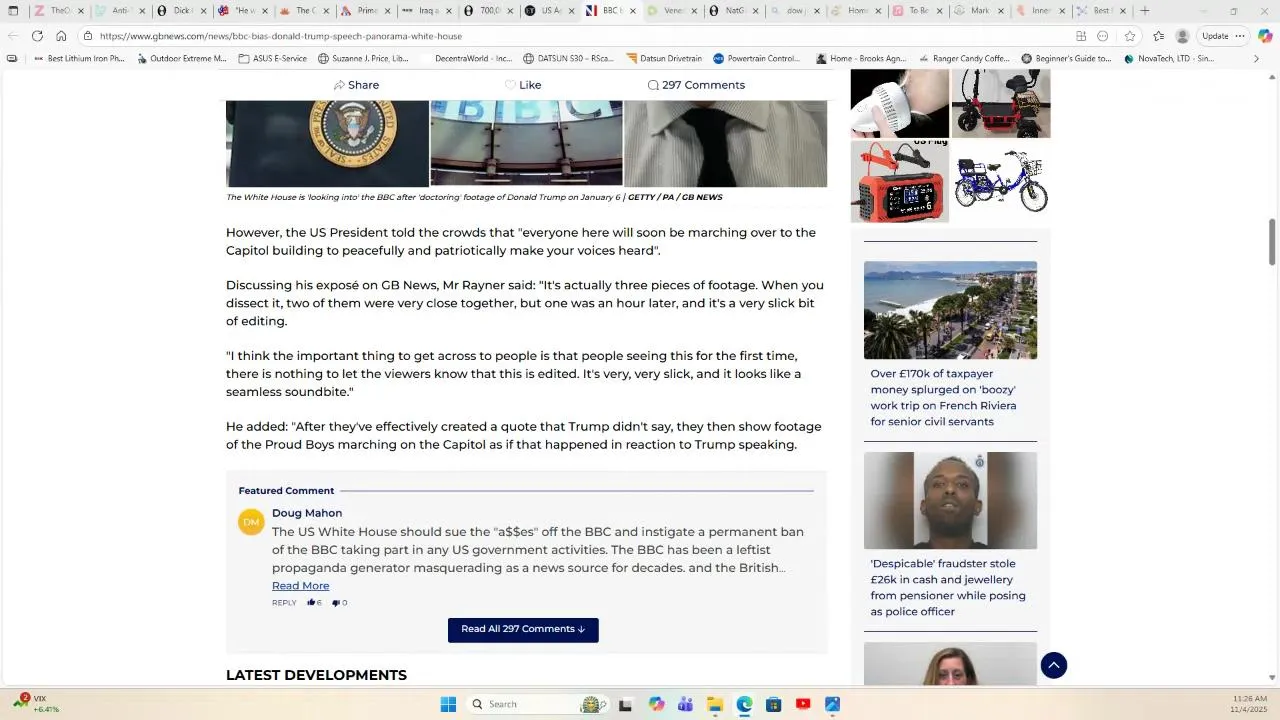Open Ranger Candy Coffe... bookmark
The width and height of the screenshot is (1280, 720).
pyautogui.click(x=964, y=59)
